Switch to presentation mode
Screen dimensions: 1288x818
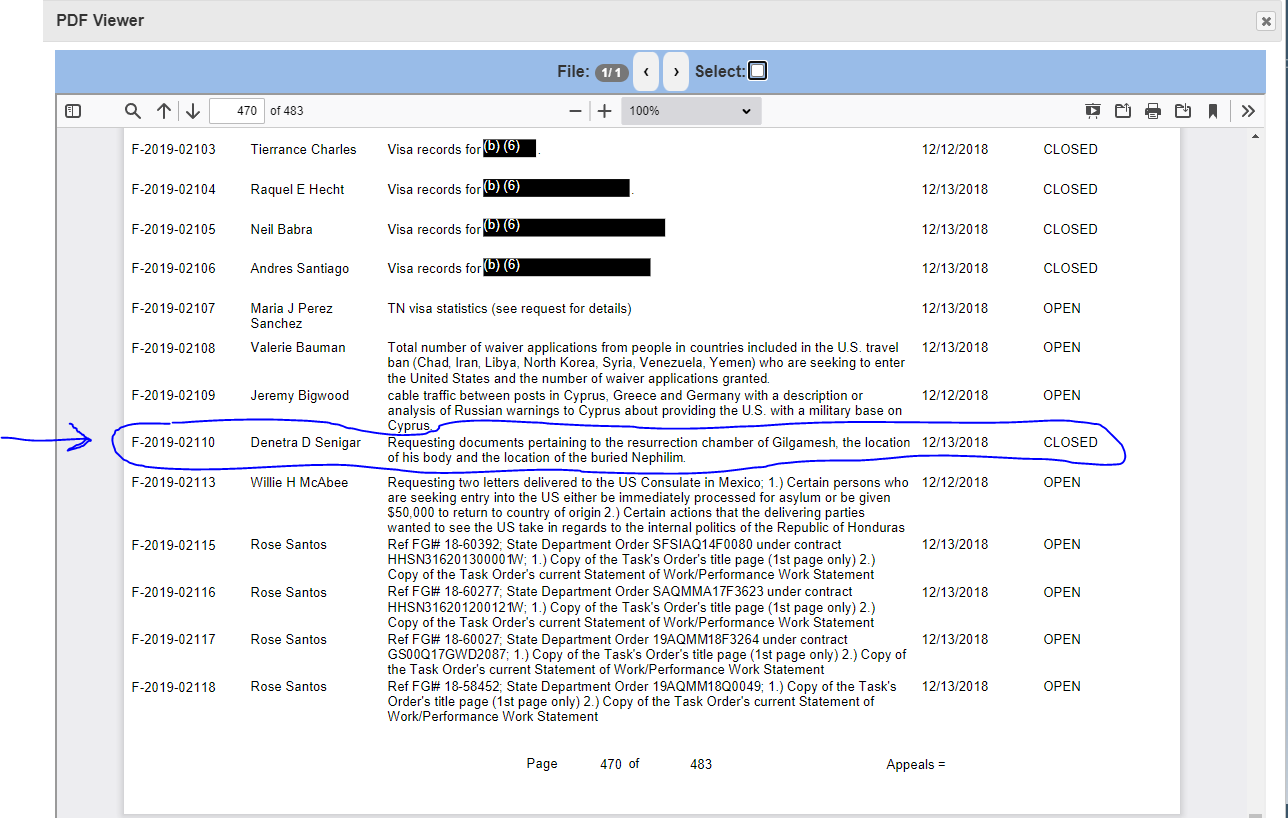pos(1093,111)
